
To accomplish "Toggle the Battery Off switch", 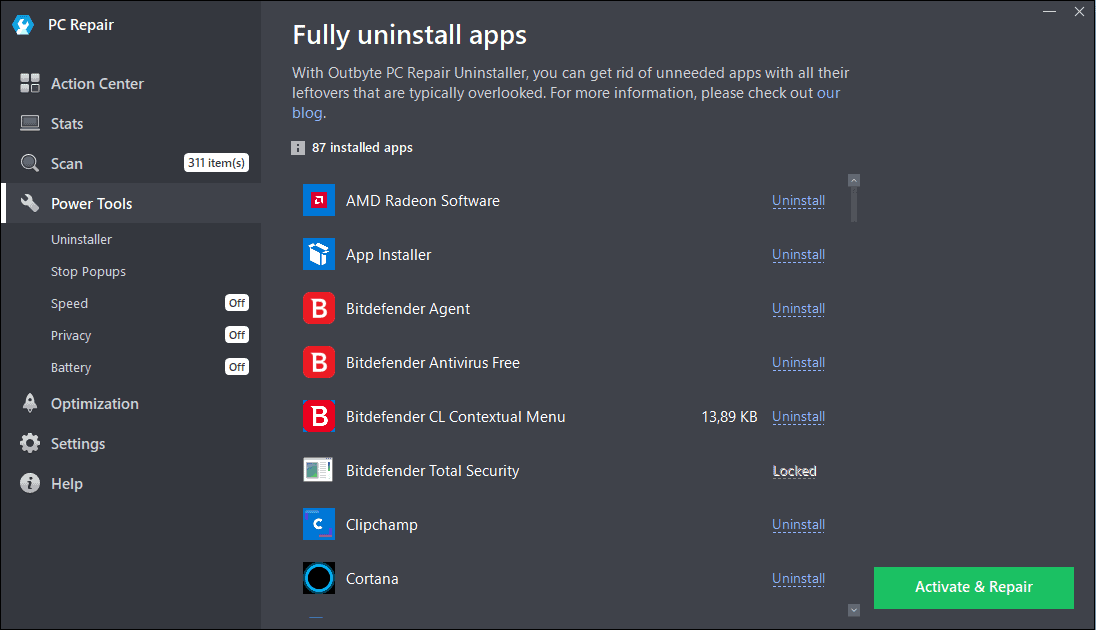I will pos(237,367).
